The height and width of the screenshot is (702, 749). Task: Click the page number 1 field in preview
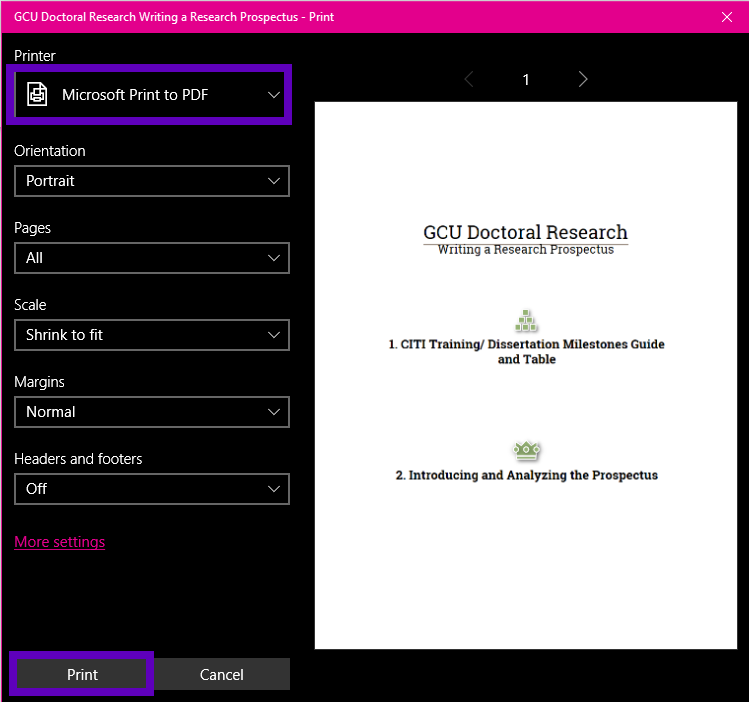pyautogui.click(x=526, y=79)
